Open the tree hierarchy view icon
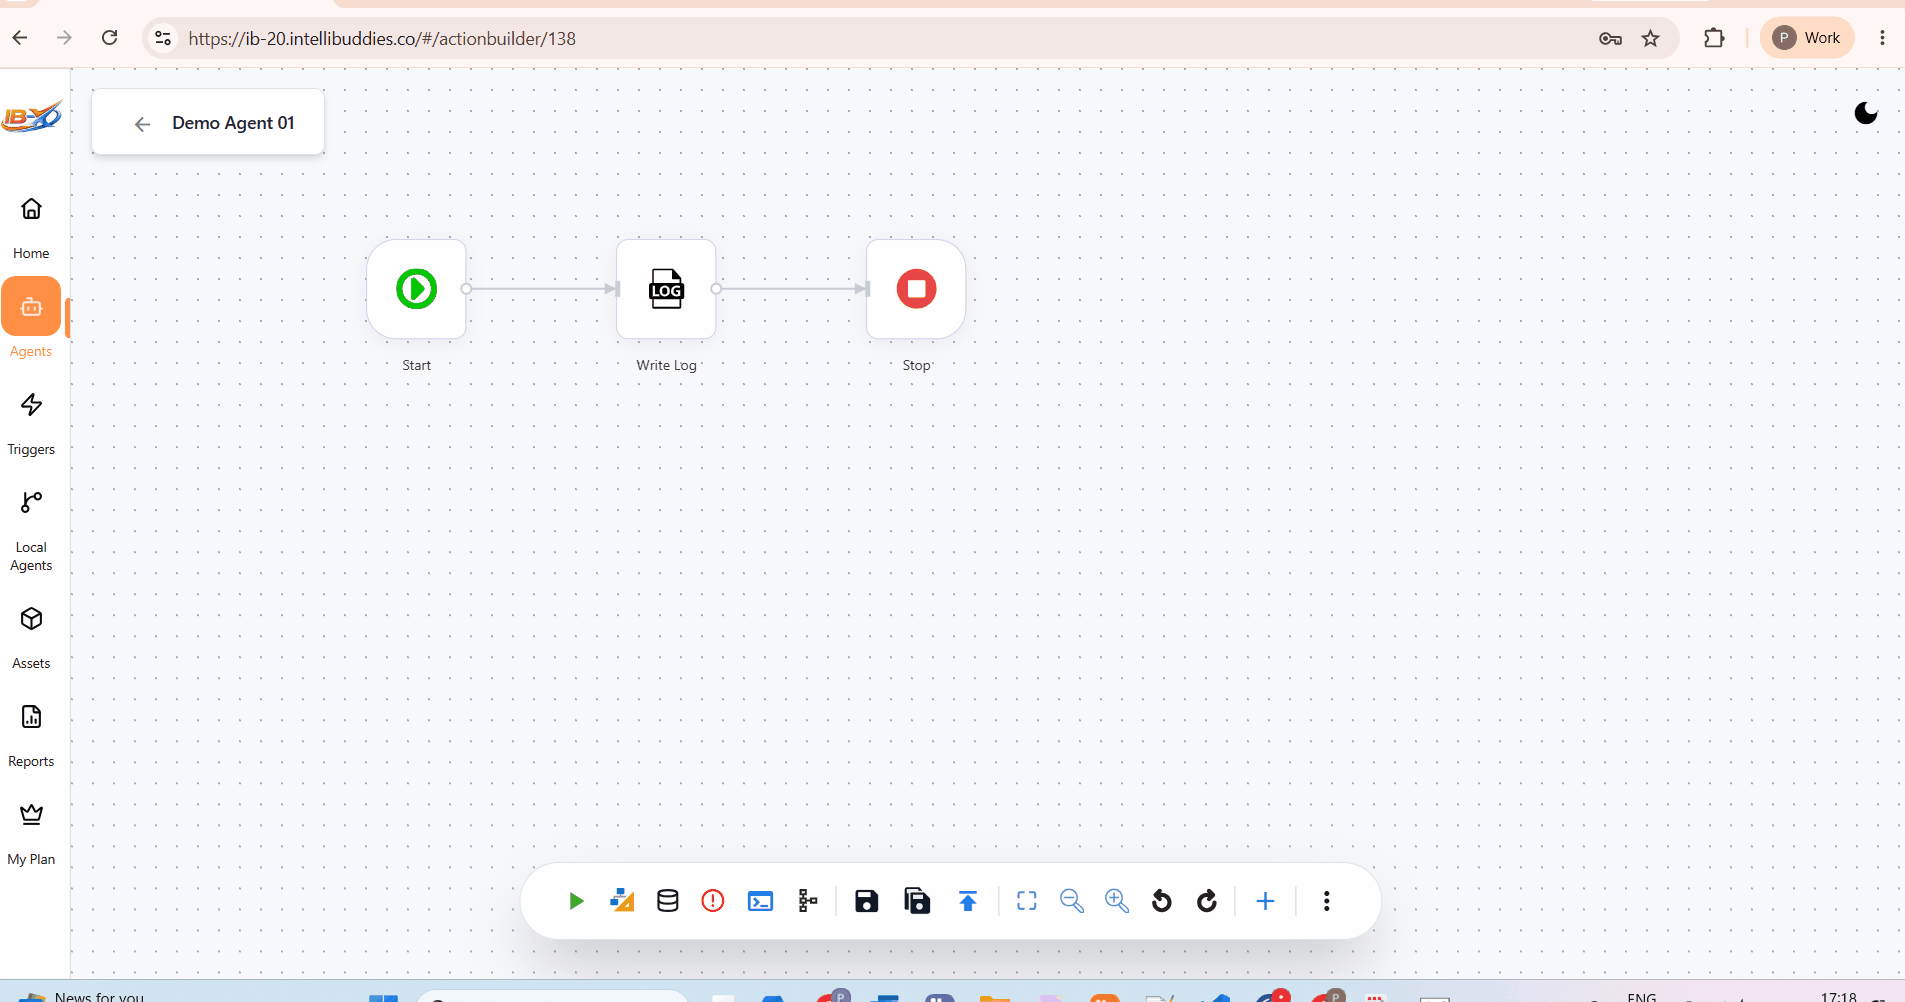The image size is (1905, 1002). tap(808, 901)
